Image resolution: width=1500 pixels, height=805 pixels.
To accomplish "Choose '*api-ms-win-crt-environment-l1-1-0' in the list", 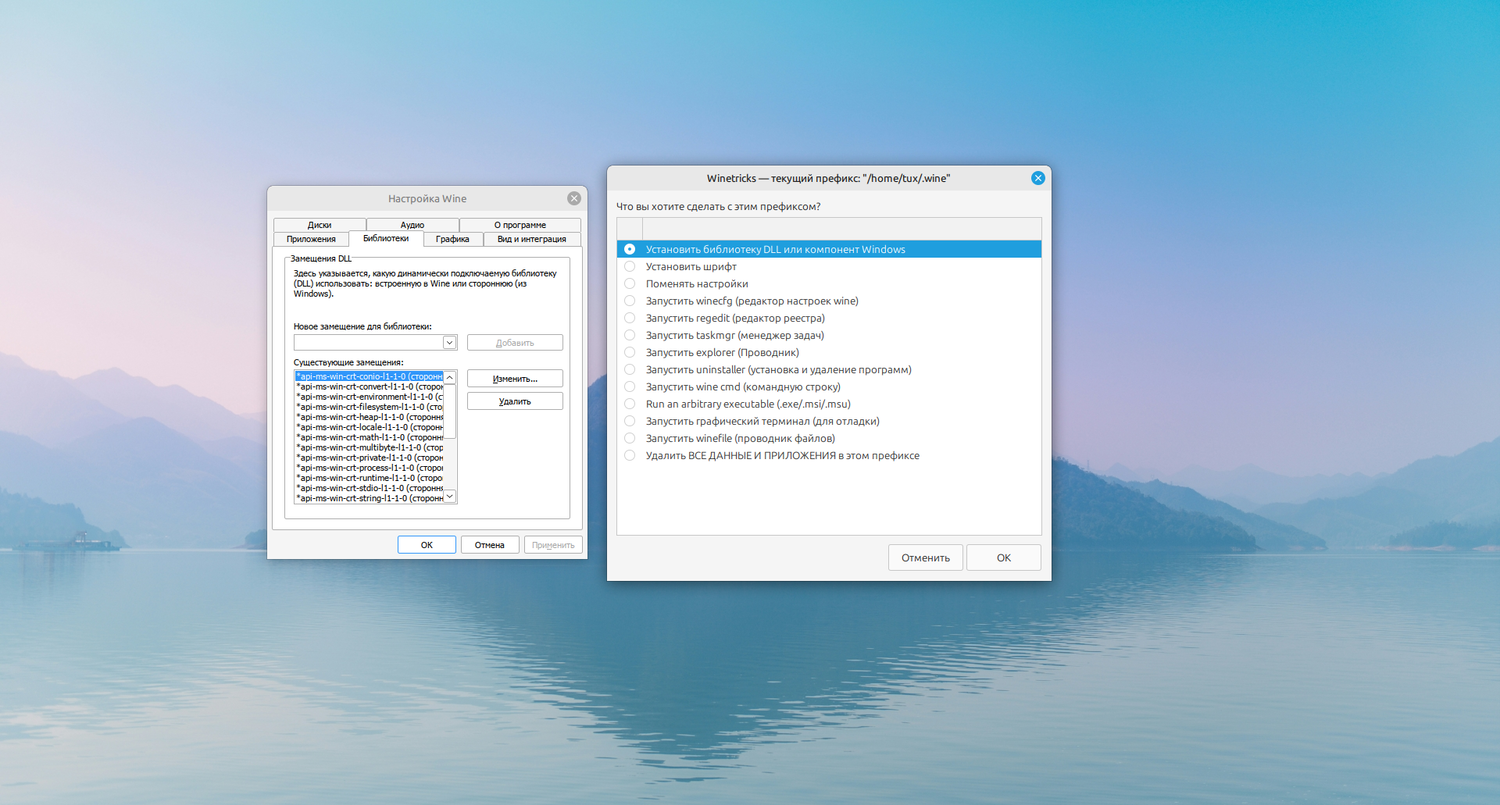I will pyautogui.click(x=369, y=397).
